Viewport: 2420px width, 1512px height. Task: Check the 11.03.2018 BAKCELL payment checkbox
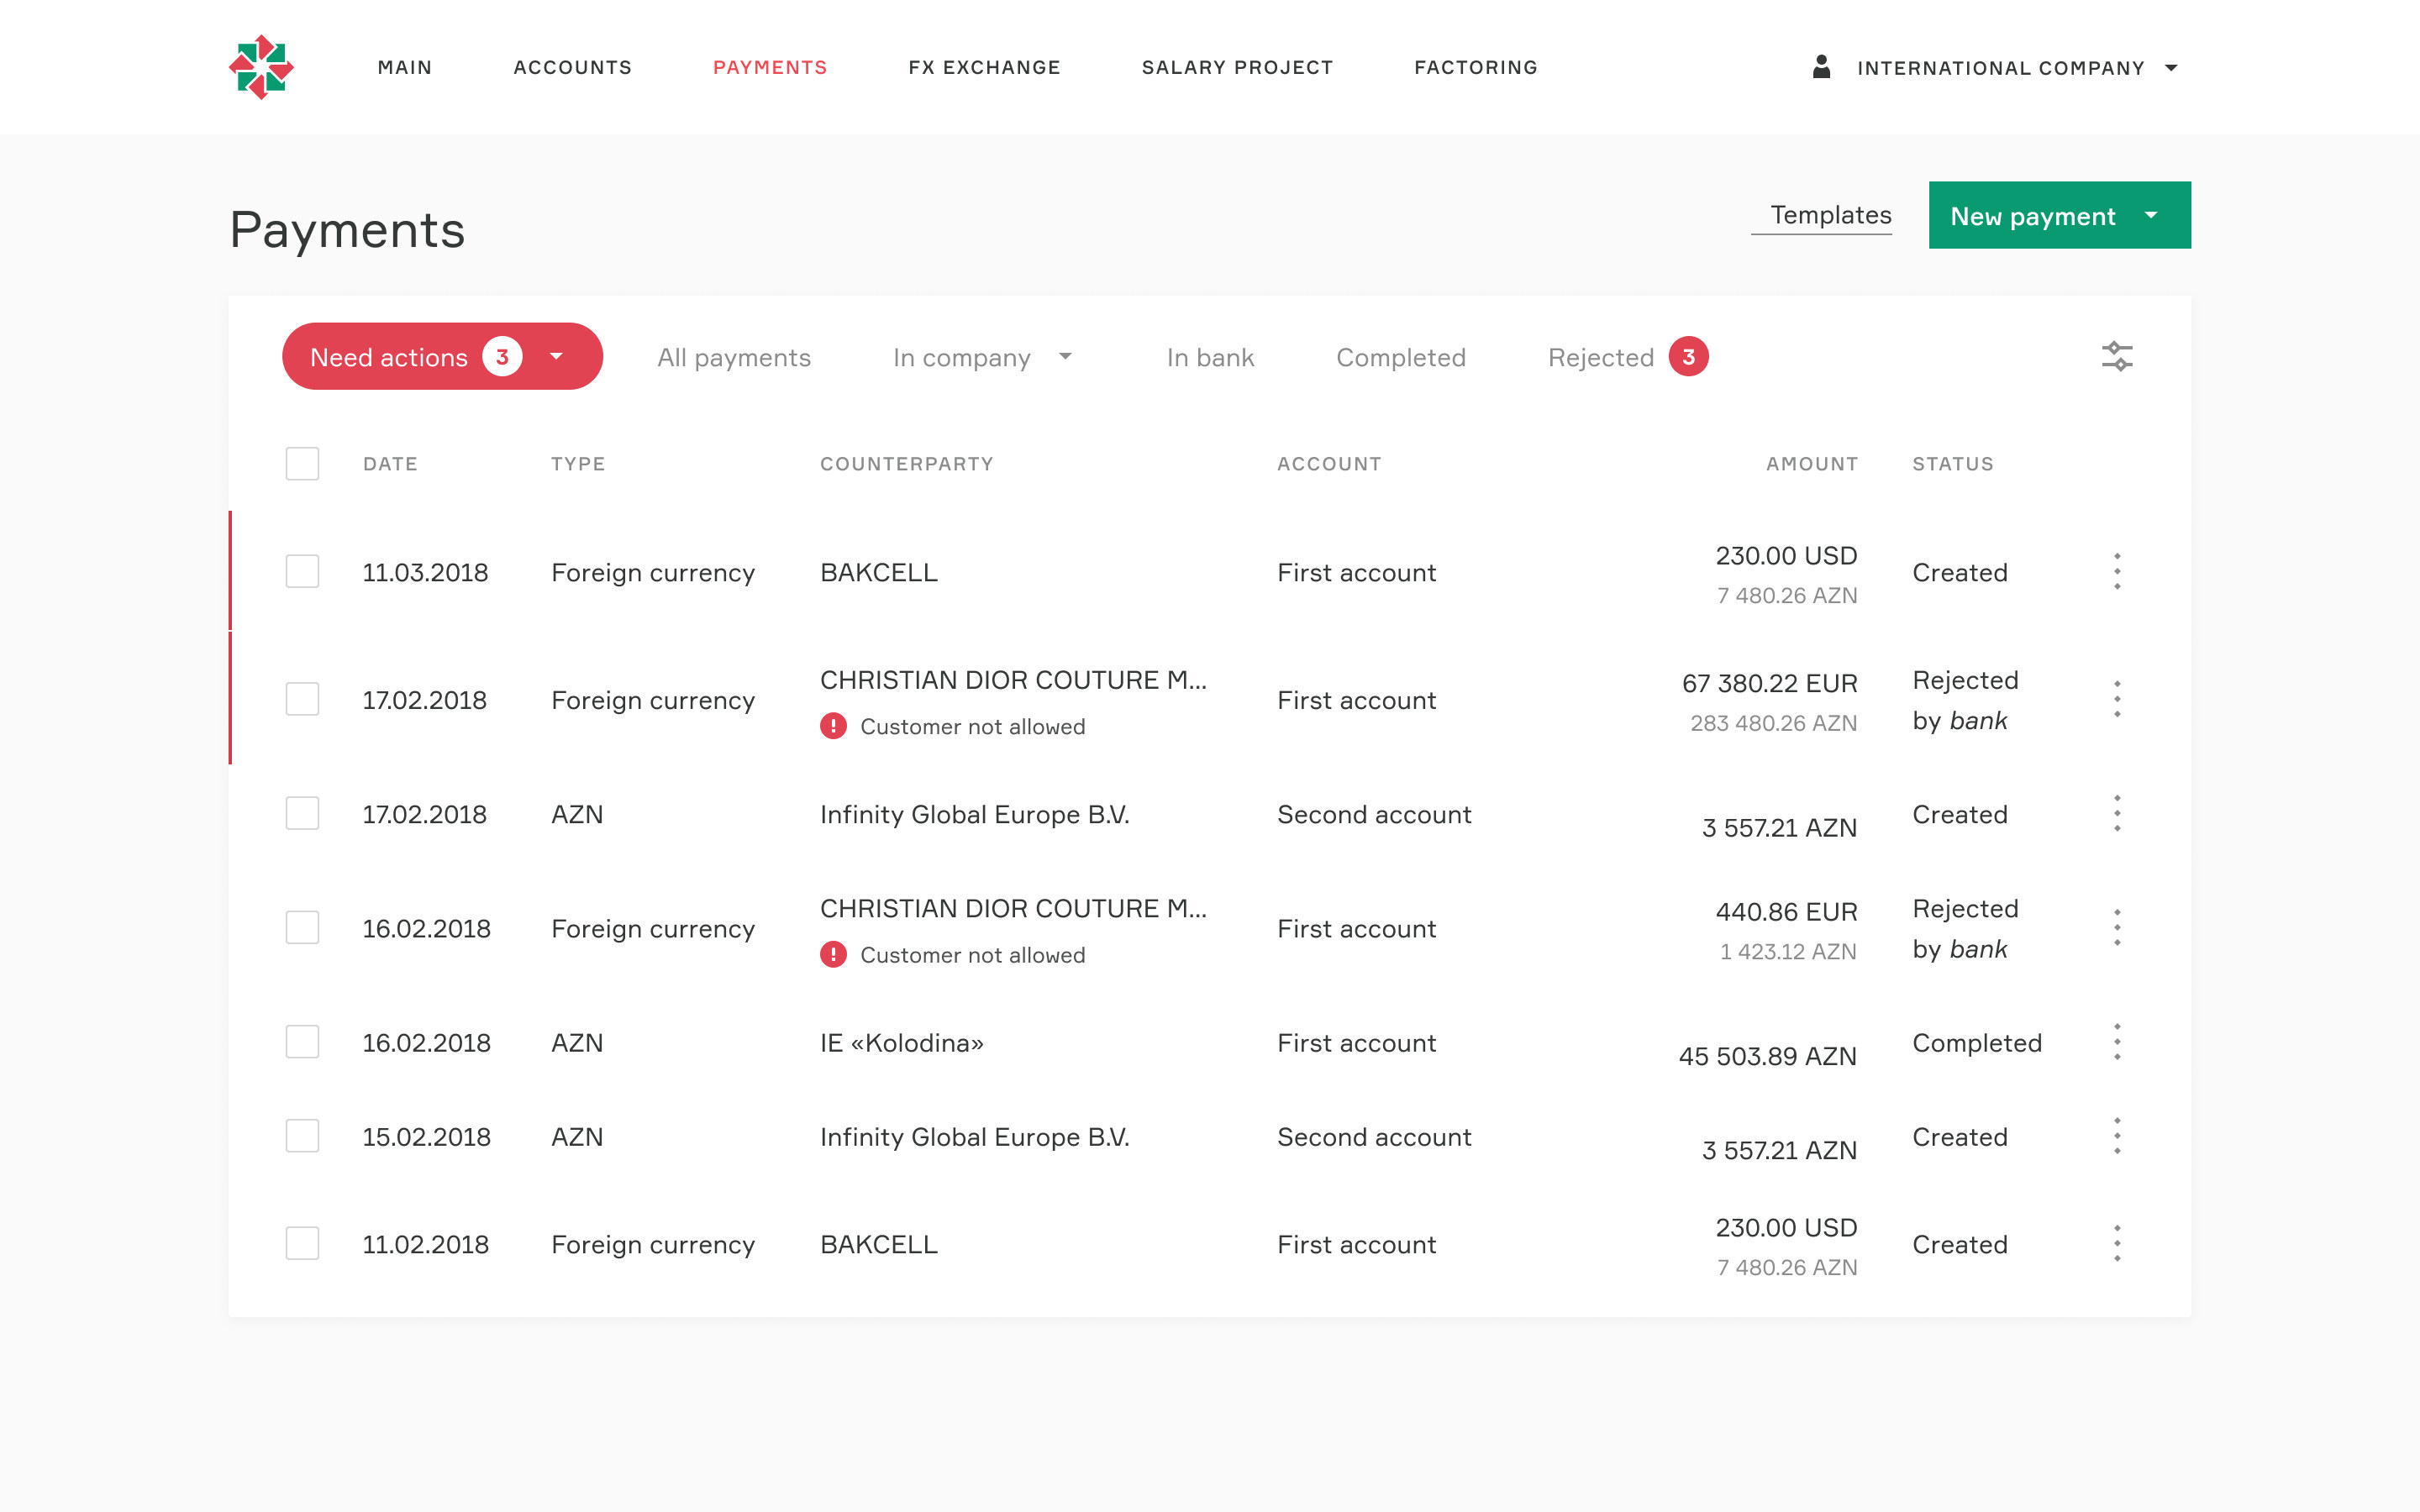pos(302,571)
